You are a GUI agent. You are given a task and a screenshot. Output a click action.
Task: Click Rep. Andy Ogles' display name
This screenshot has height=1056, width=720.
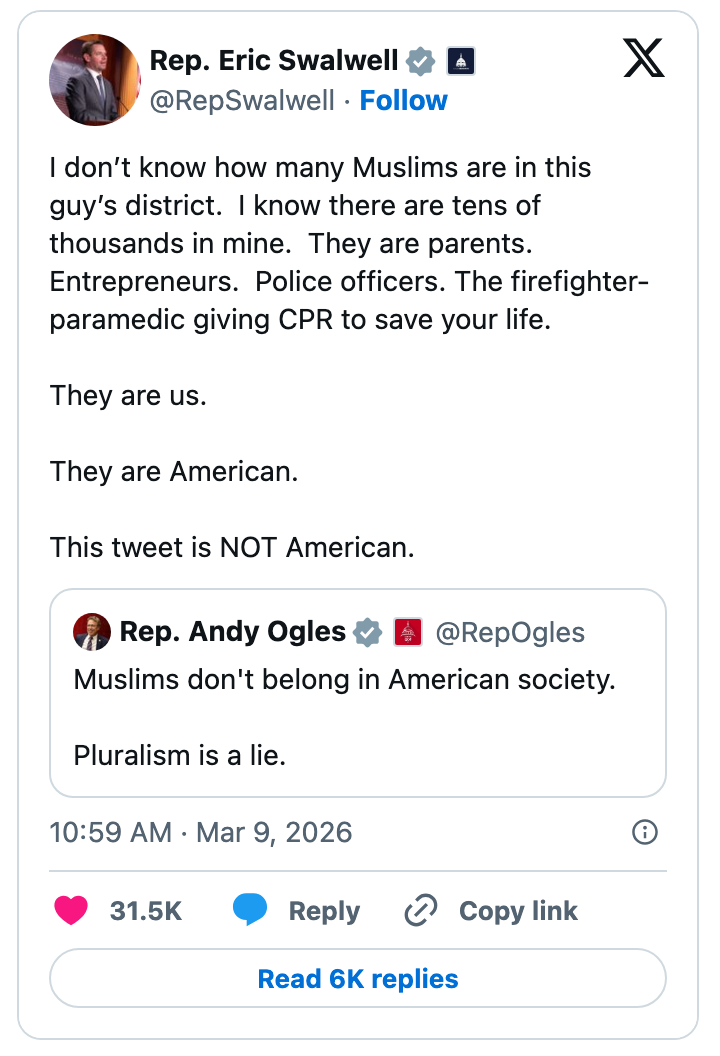pos(232,631)
